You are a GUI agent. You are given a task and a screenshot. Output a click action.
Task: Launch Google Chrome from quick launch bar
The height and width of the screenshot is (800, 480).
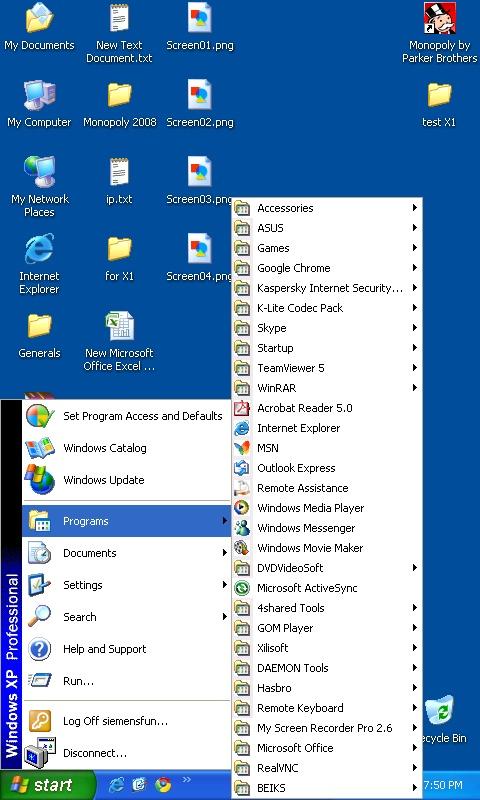[163, 784]
